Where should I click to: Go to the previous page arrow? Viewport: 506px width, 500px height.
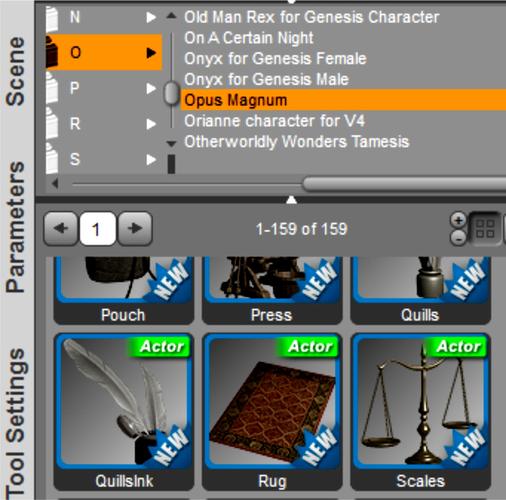point(61,229)
